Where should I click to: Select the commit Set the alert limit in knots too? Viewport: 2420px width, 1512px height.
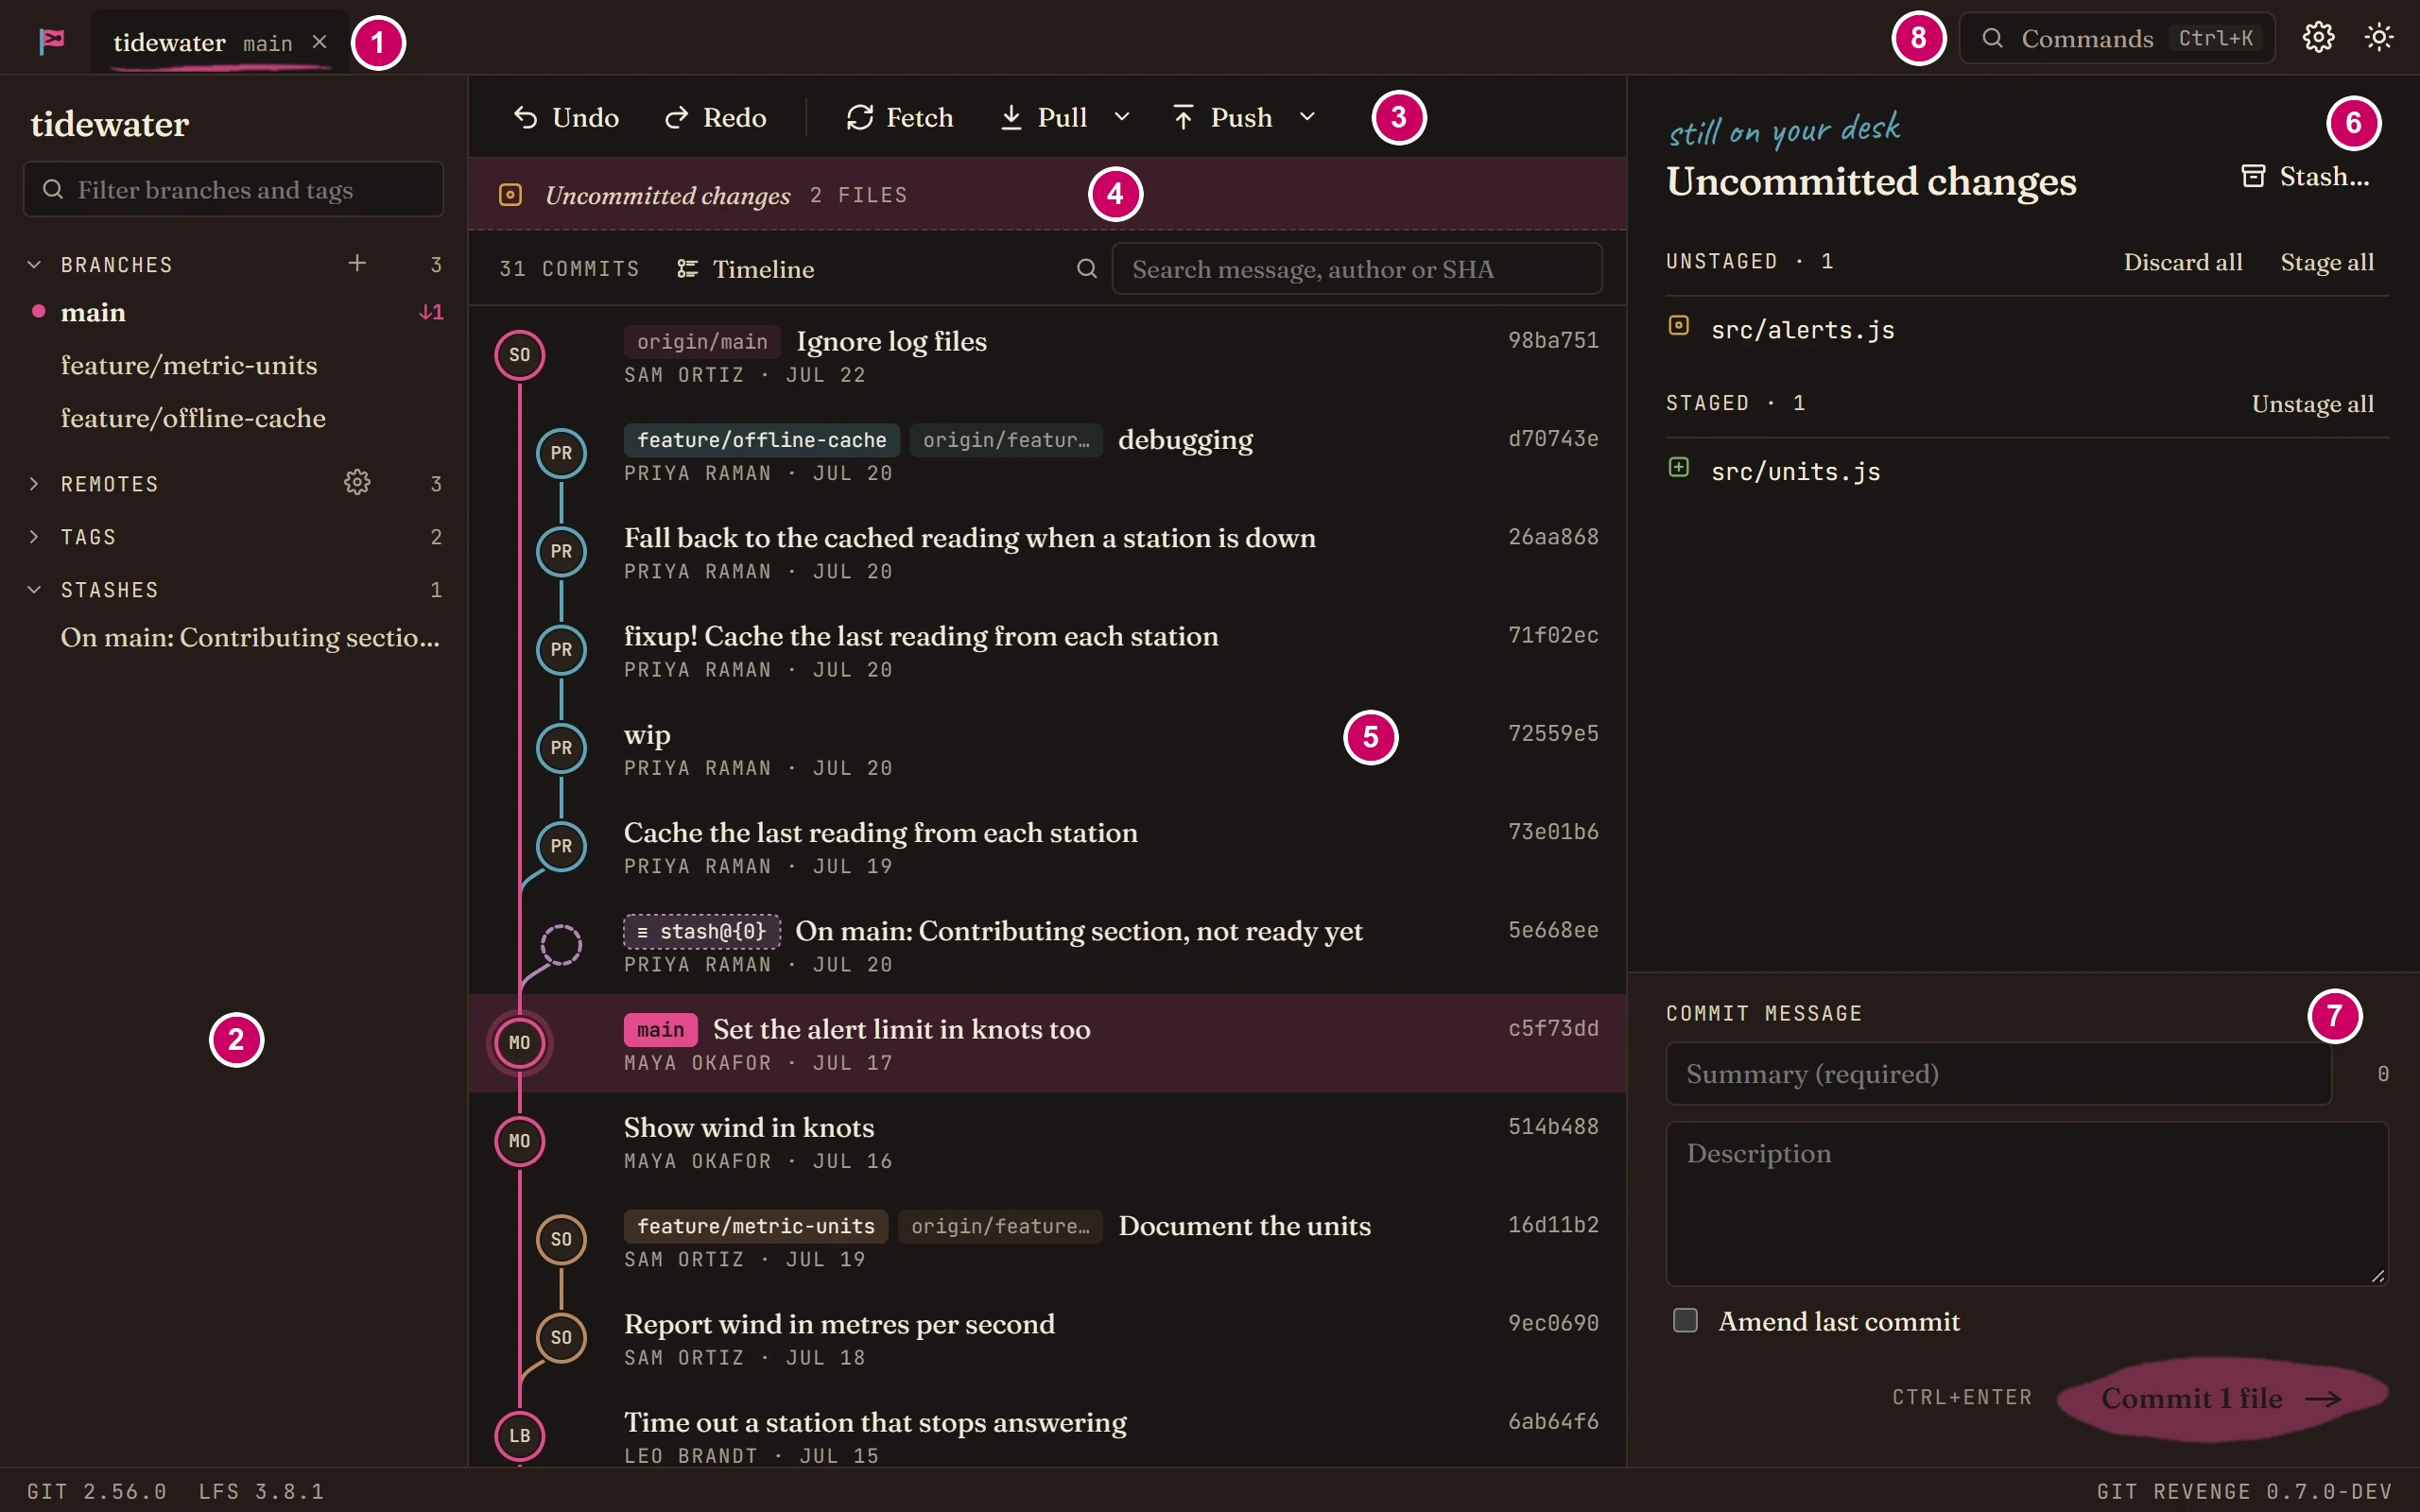[1047, 1043]
